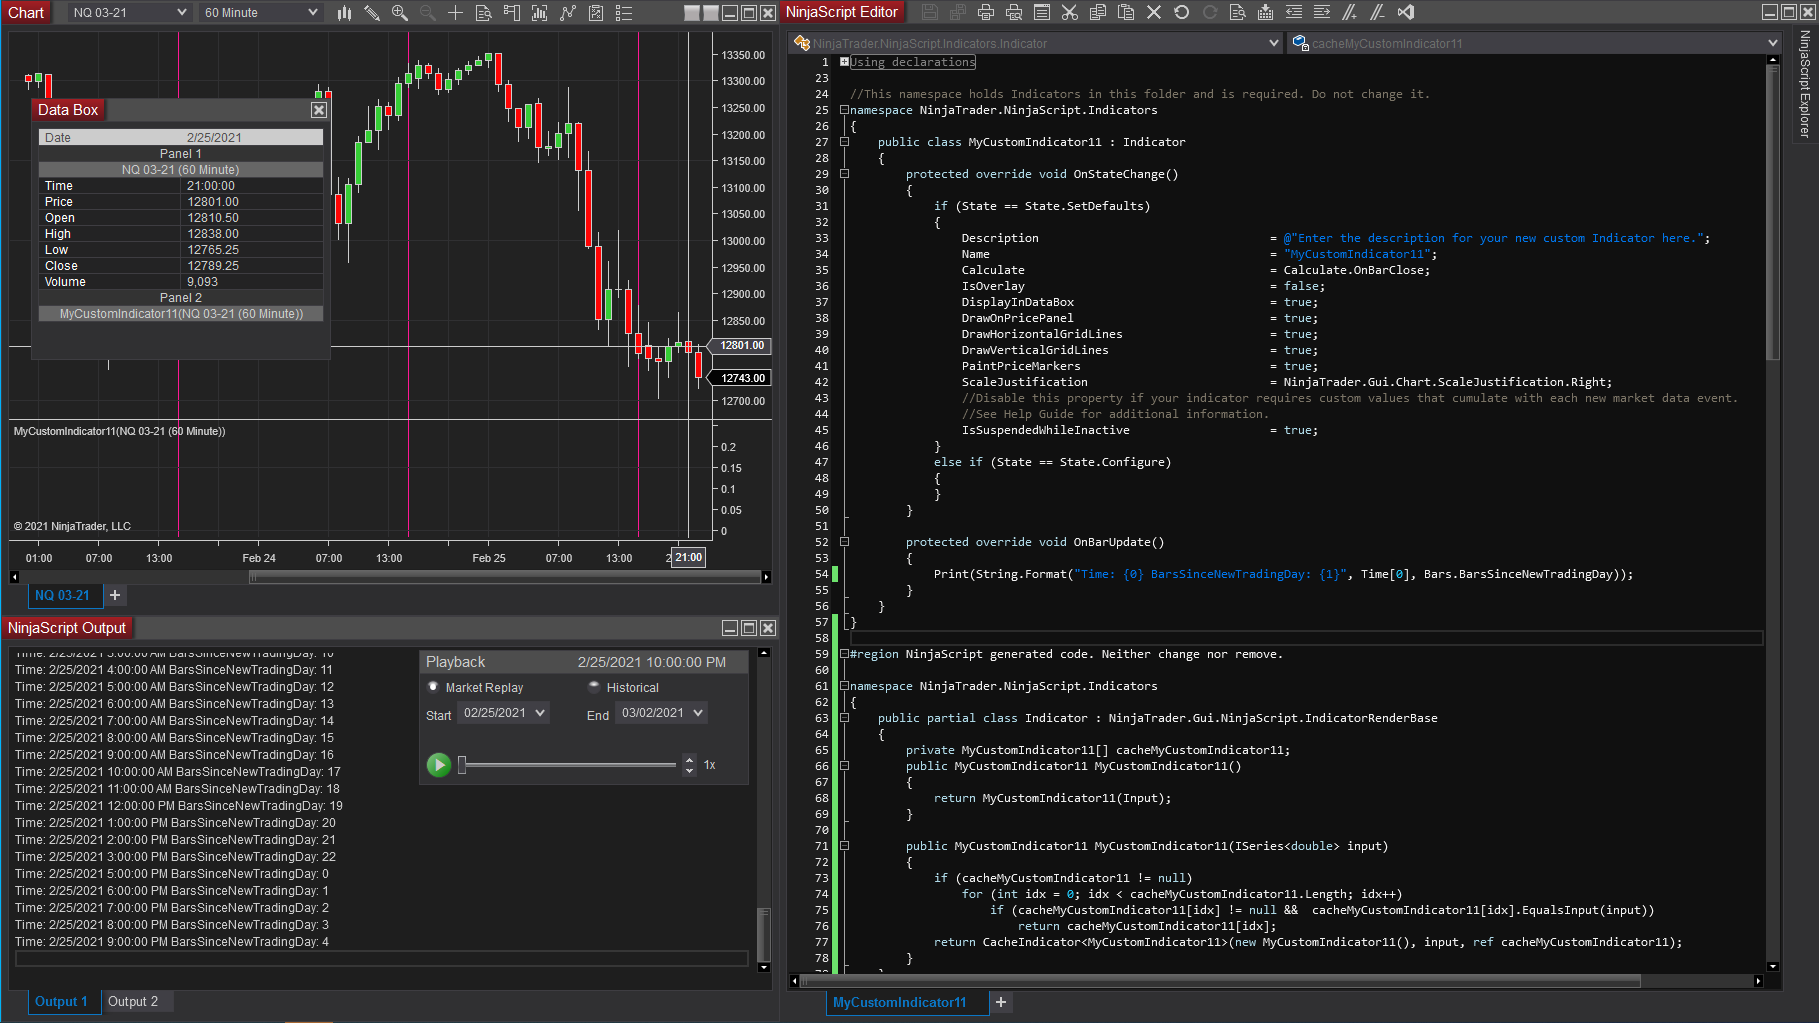Click the Undo arrow in NinjaScript Editor

coord(1181,13)
